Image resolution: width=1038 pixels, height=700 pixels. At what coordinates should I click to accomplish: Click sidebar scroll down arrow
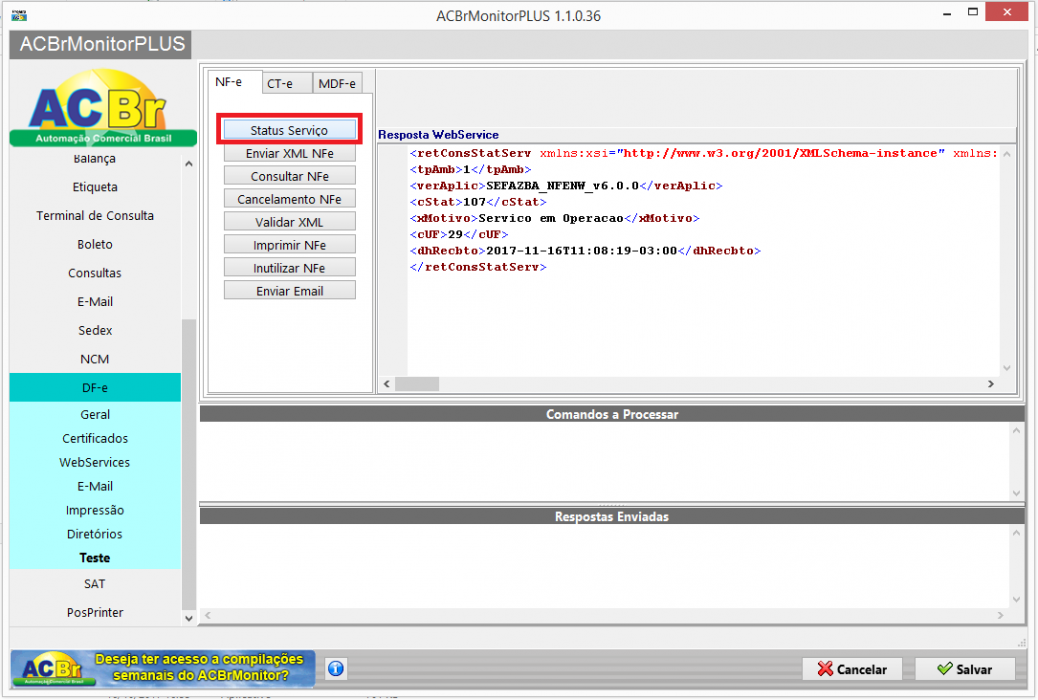pyautogui.click(x=189, y=618)
